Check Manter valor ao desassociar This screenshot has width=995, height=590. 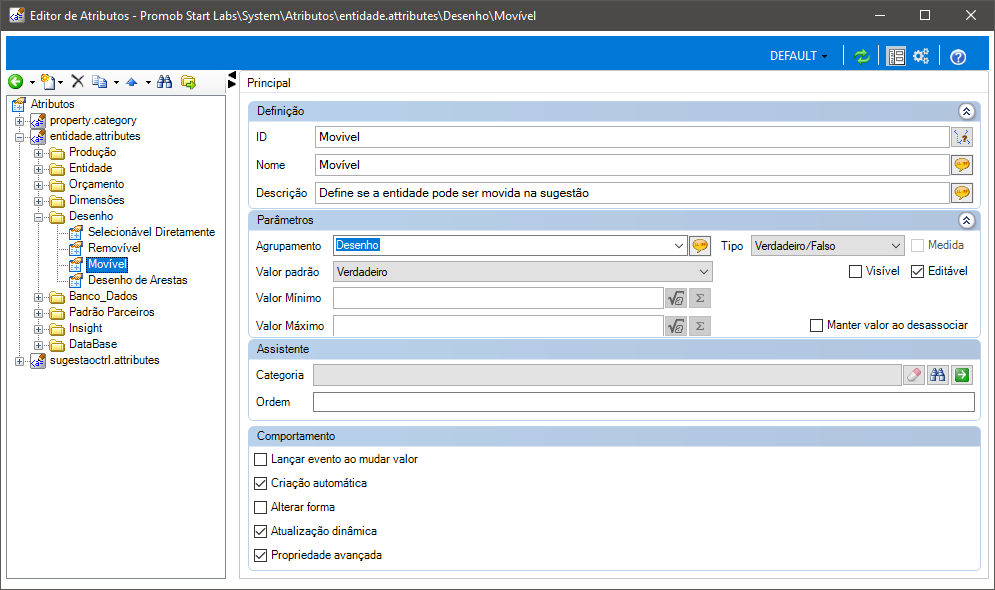[x=817, y=325]
